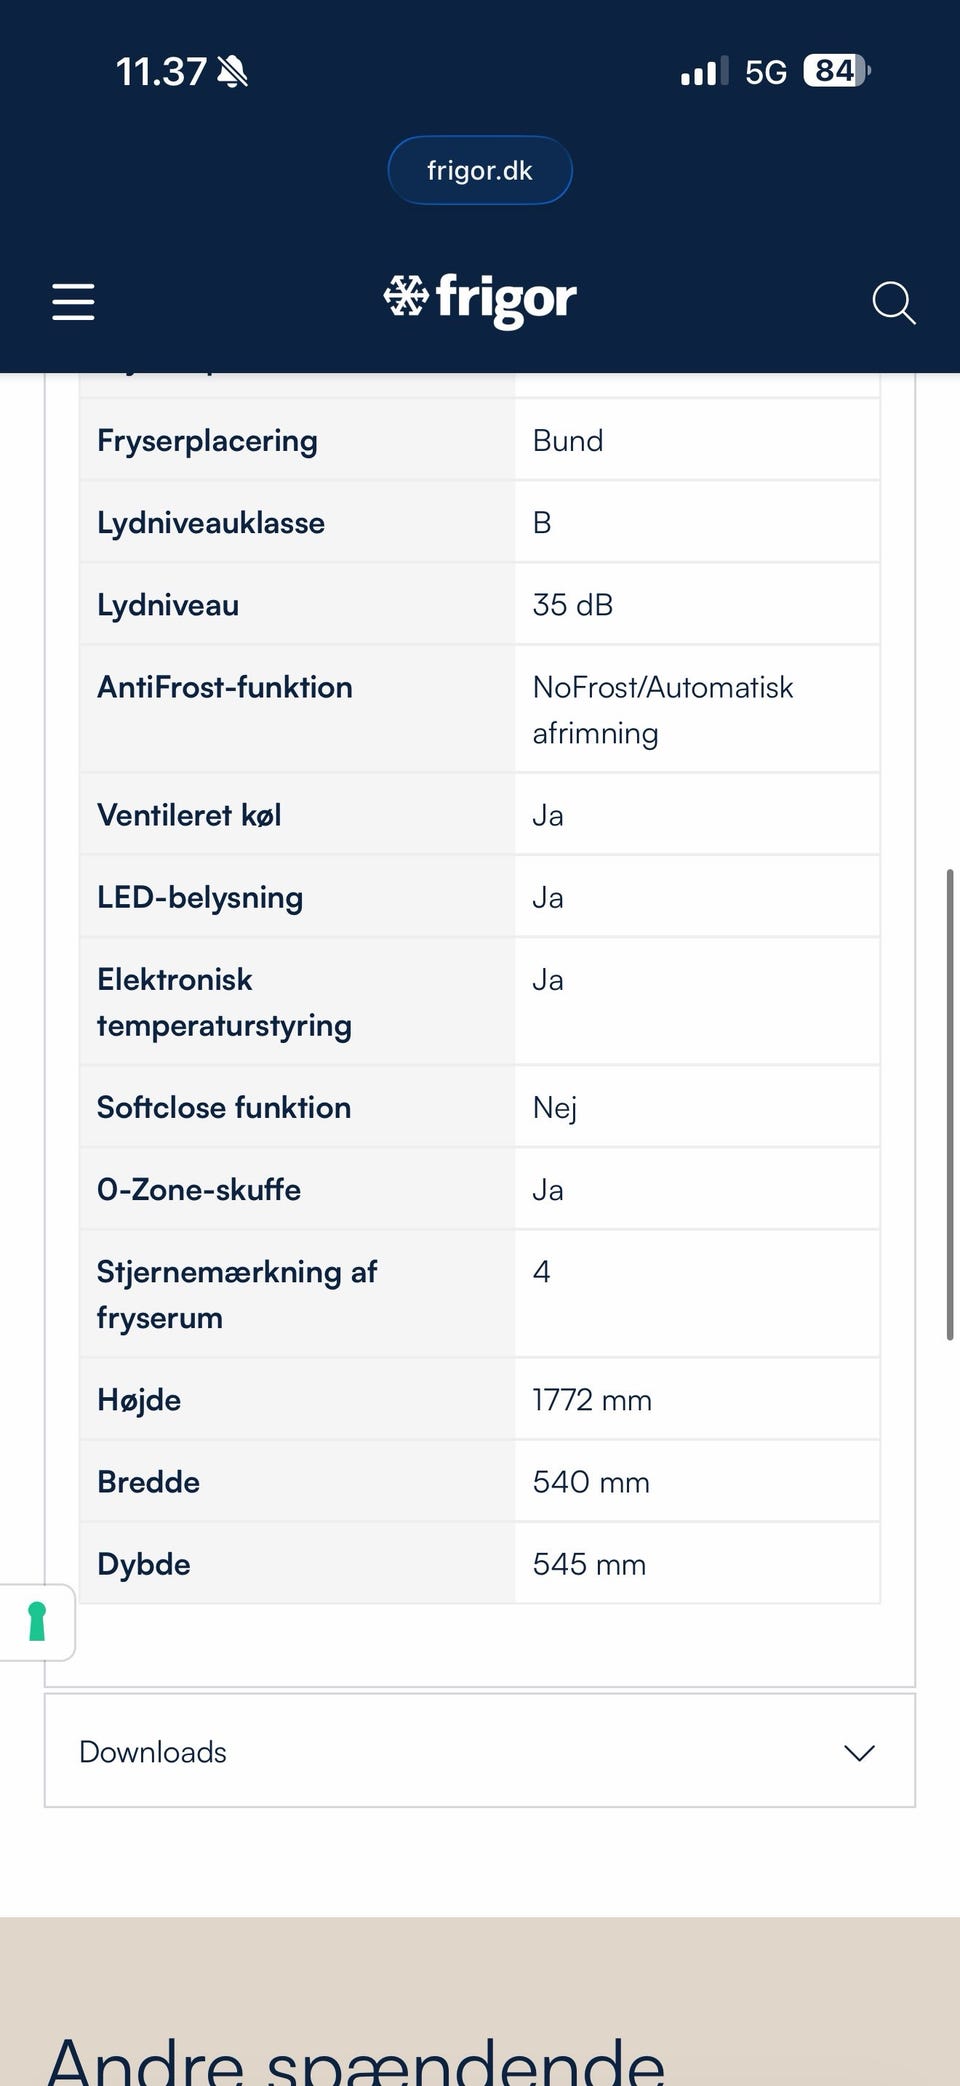The height and width of the screenshot is (2086, 960).
Task: Tap the 5G network indicator
Action: tap(766, 72)
